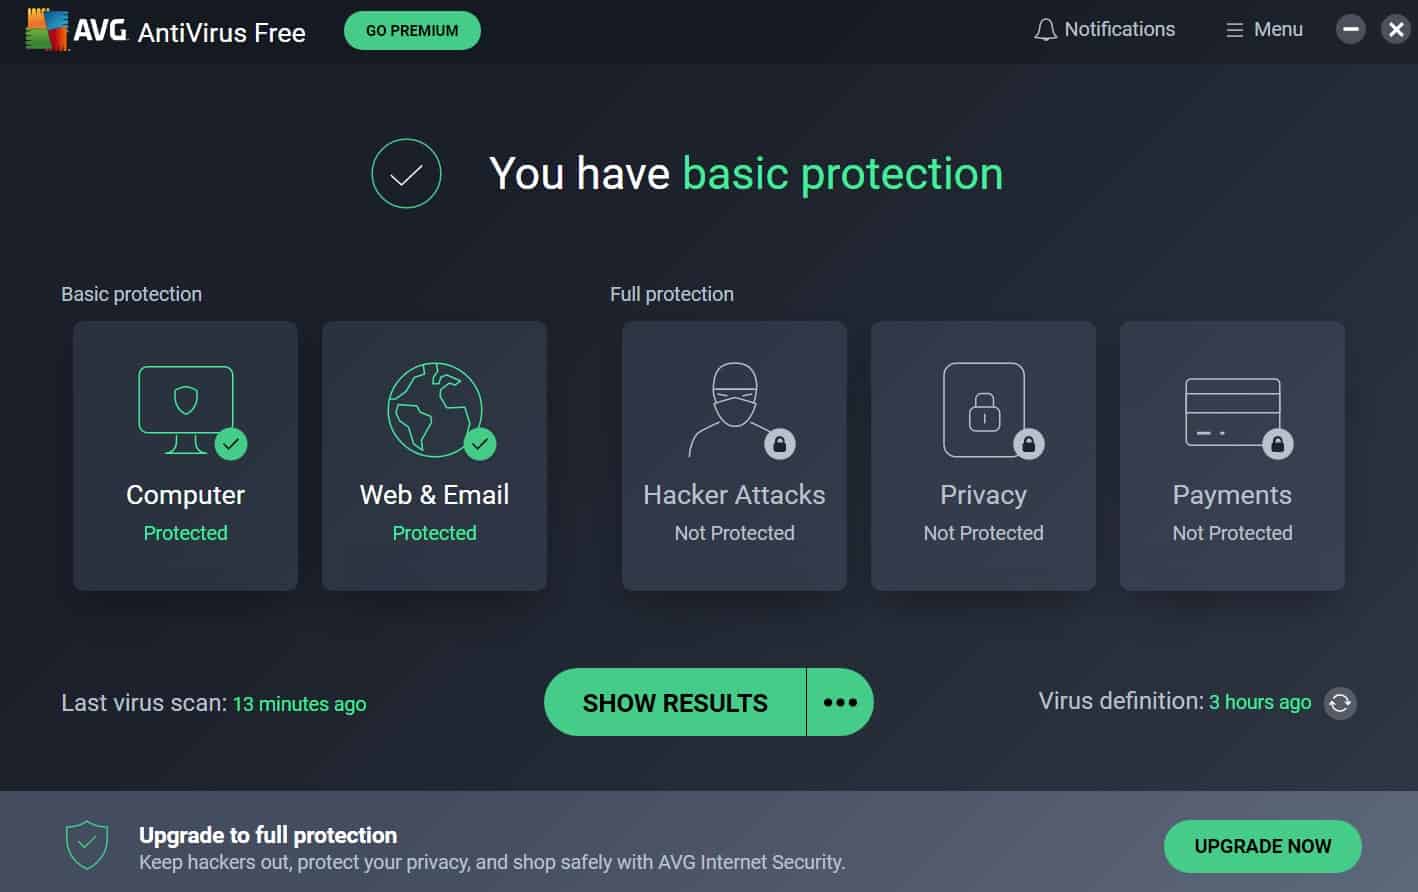Viewport: 1418px width, 892px height.
Task: Click the green checkmark on Computer tile
Action: pyautogui.click(x=232, y=443)
